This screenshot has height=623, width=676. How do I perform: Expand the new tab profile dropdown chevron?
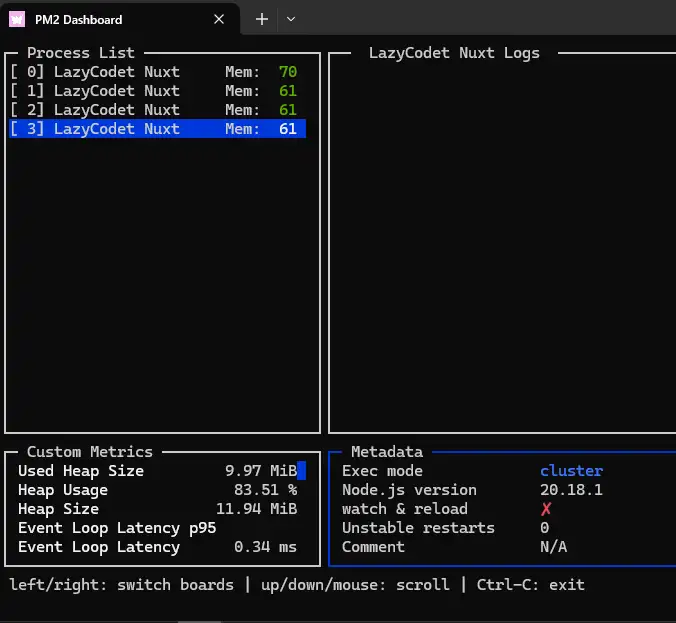click(291, 19)
